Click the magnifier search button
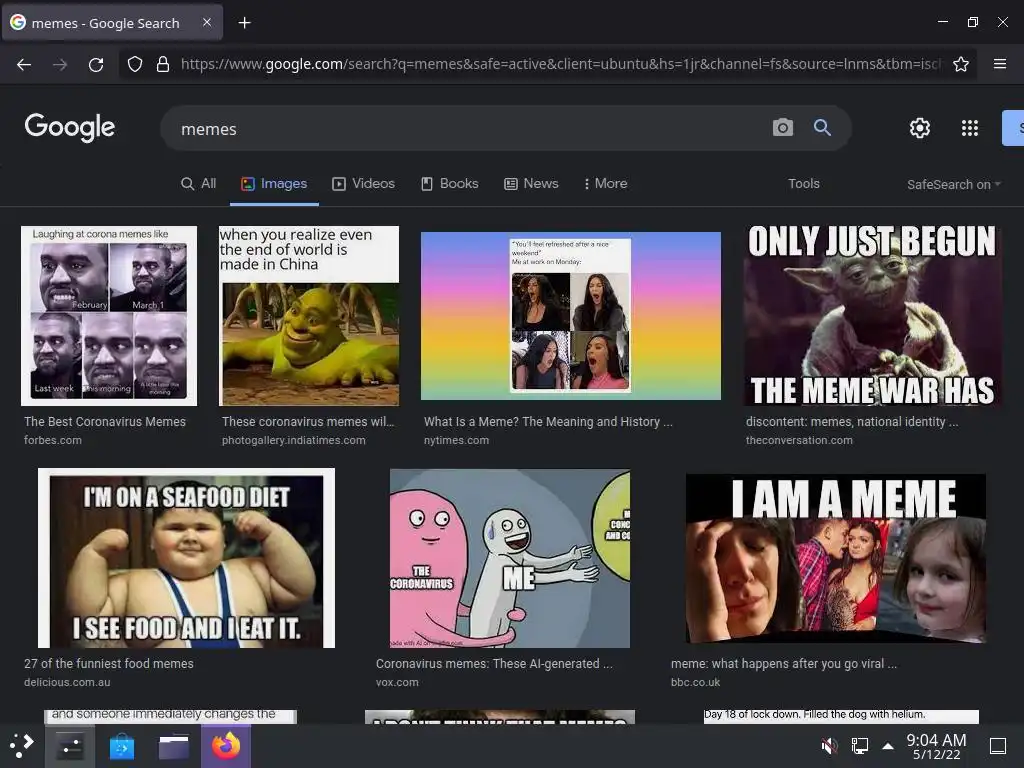The image size is (1024, 768). click(822, 127)
